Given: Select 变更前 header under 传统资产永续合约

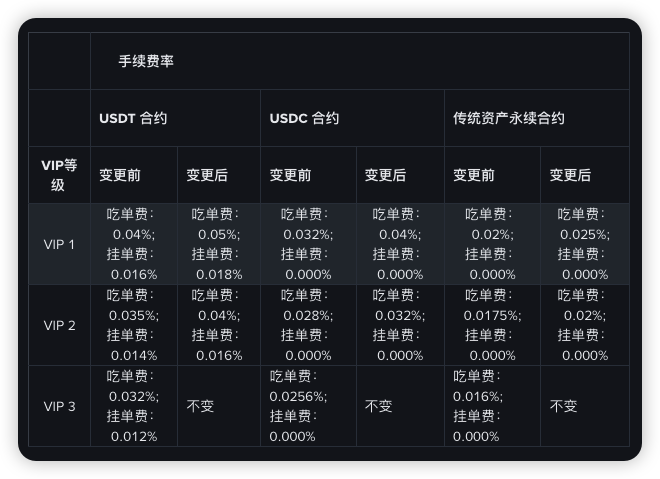Looking at the screenshot, I should click(x=474, y=175).
